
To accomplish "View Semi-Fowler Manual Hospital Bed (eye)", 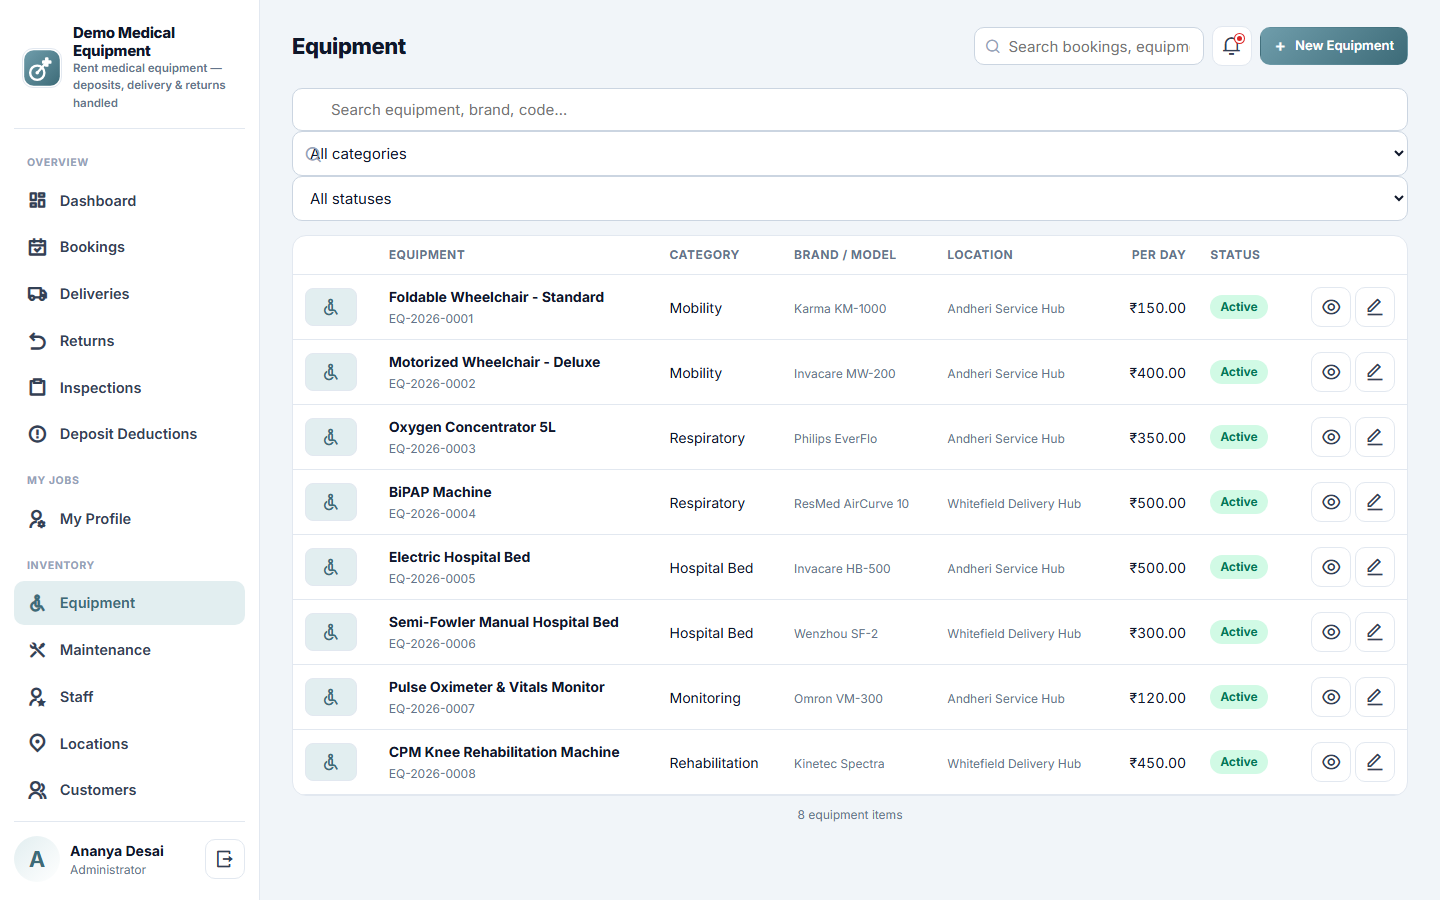I will click(x=1331, y=632).
